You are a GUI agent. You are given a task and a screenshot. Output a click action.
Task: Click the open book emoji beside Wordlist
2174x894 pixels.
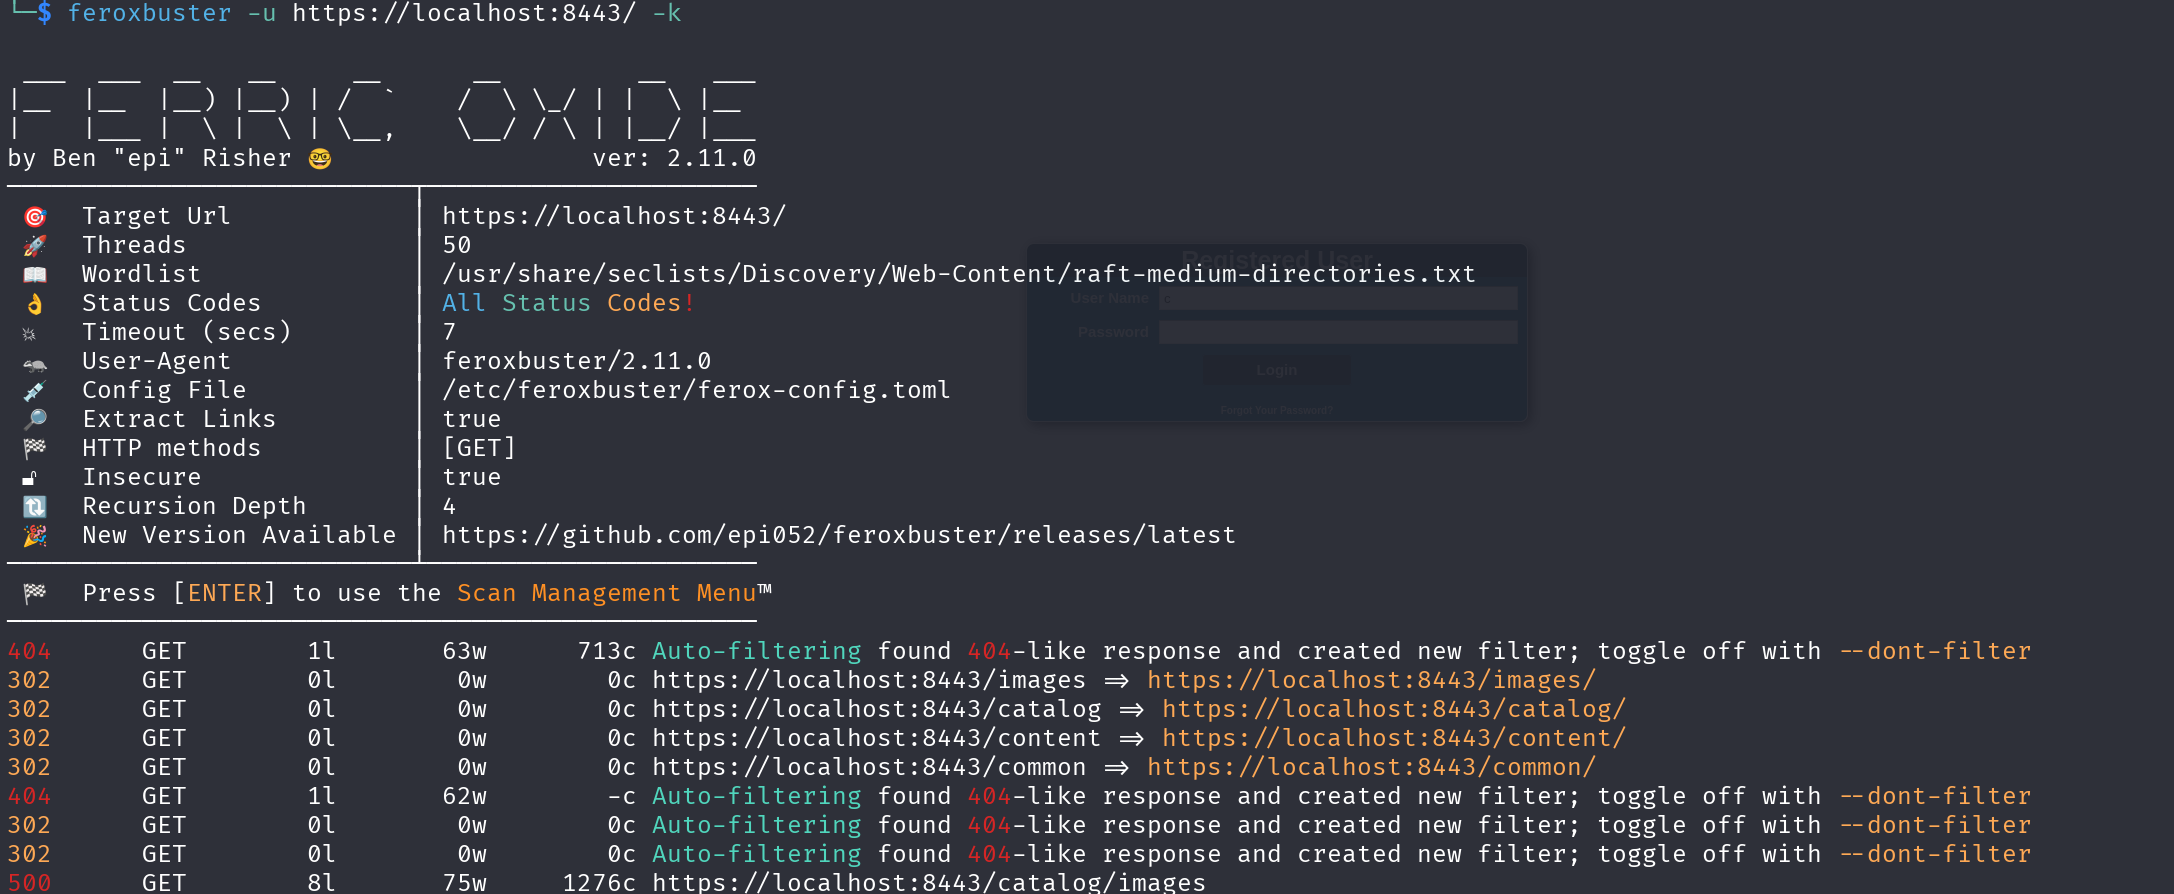click(x=35, y=275)
